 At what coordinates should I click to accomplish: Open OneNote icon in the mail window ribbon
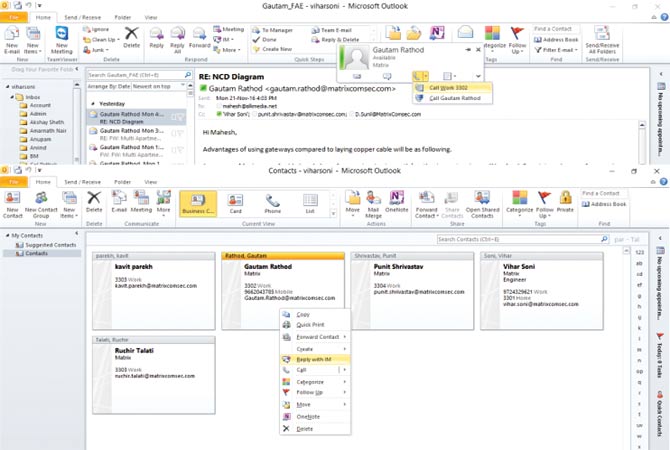click(x=437, y=33)
